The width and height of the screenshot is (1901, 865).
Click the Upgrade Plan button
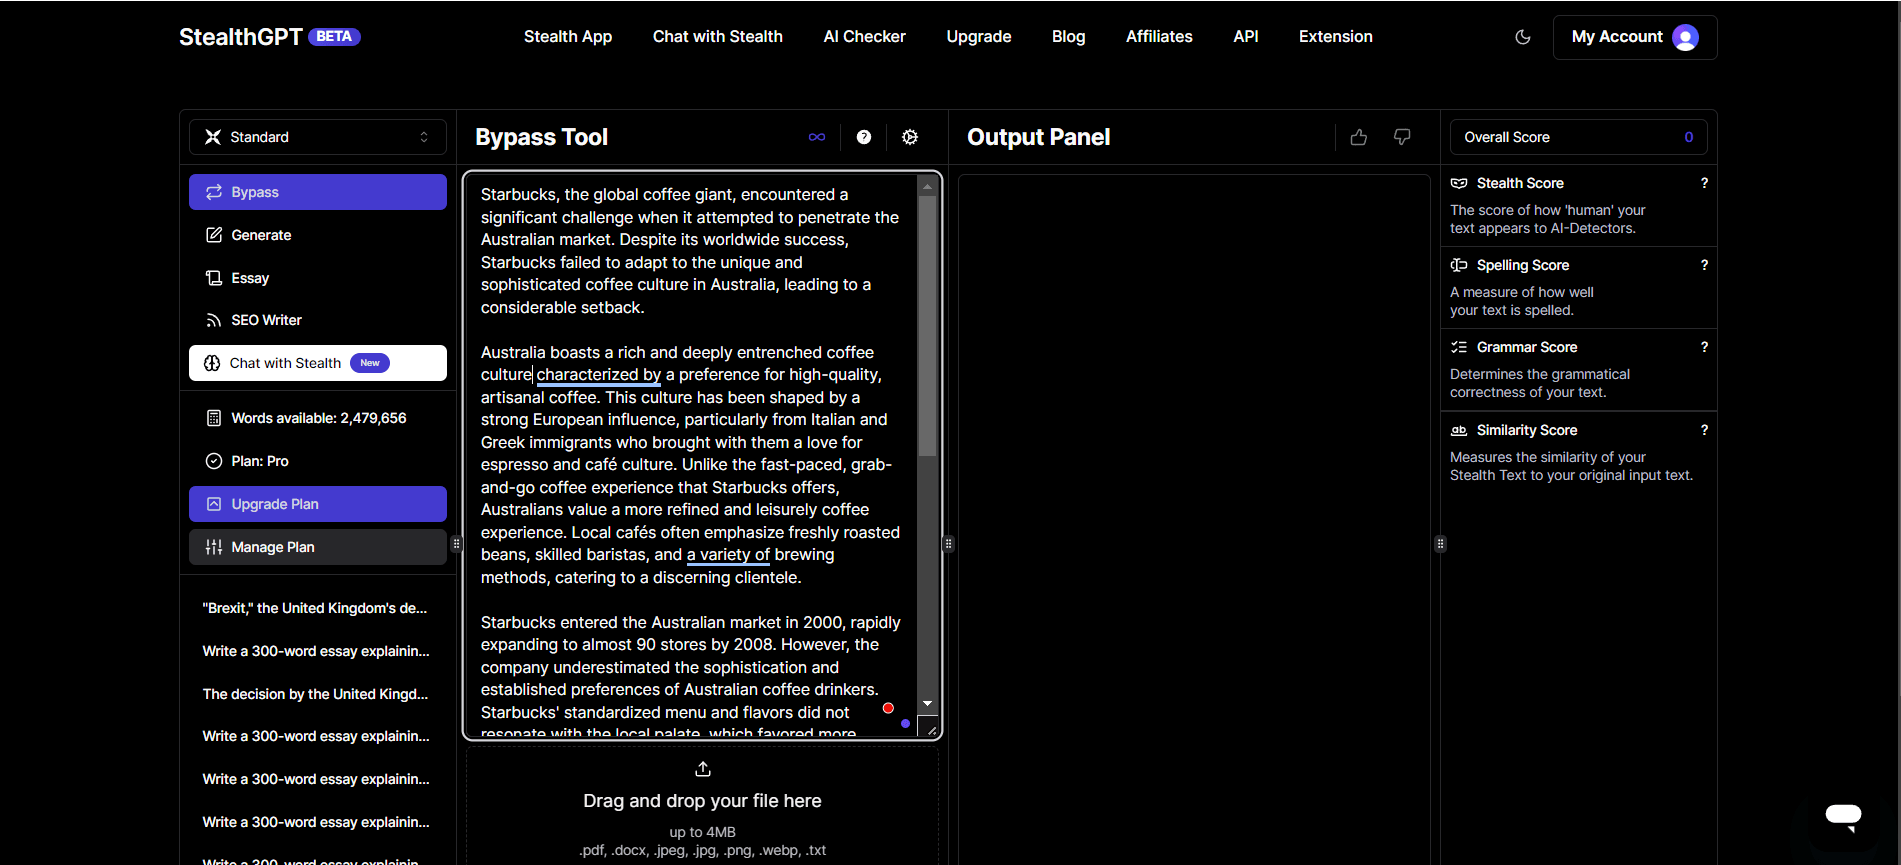coord(317,504)
